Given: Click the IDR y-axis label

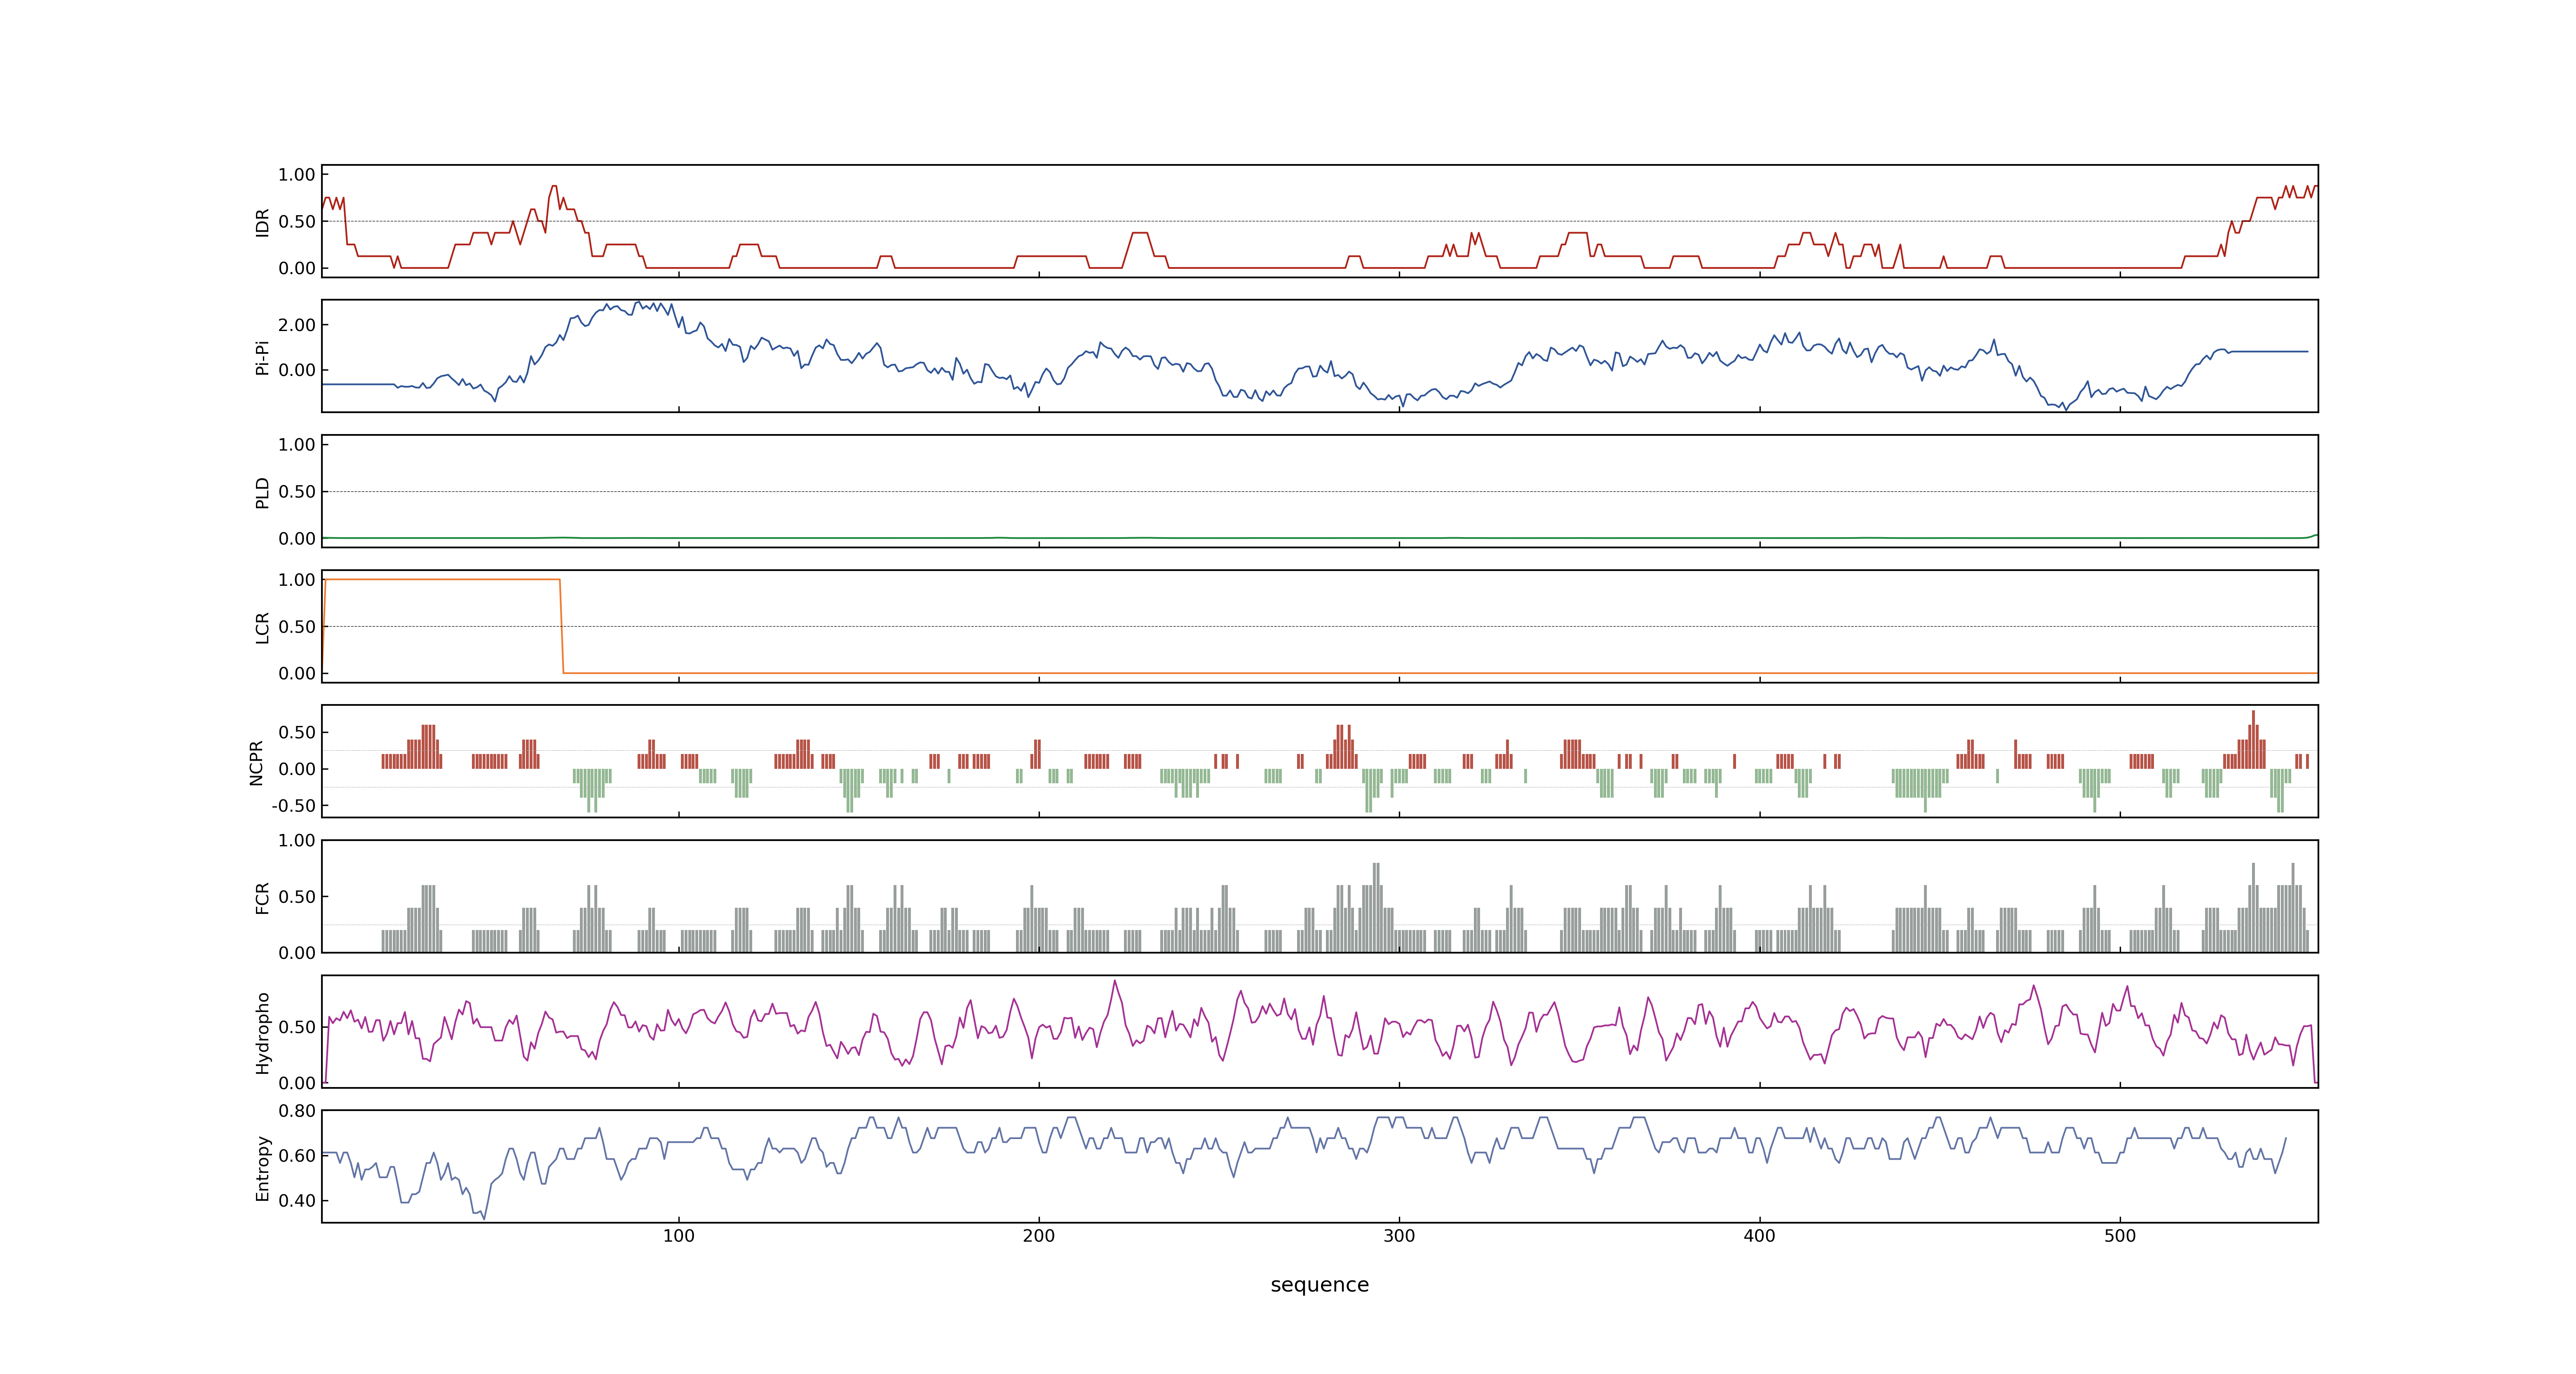Looking at the screenshot, I should pyautogui.click(x=262, y=222).
